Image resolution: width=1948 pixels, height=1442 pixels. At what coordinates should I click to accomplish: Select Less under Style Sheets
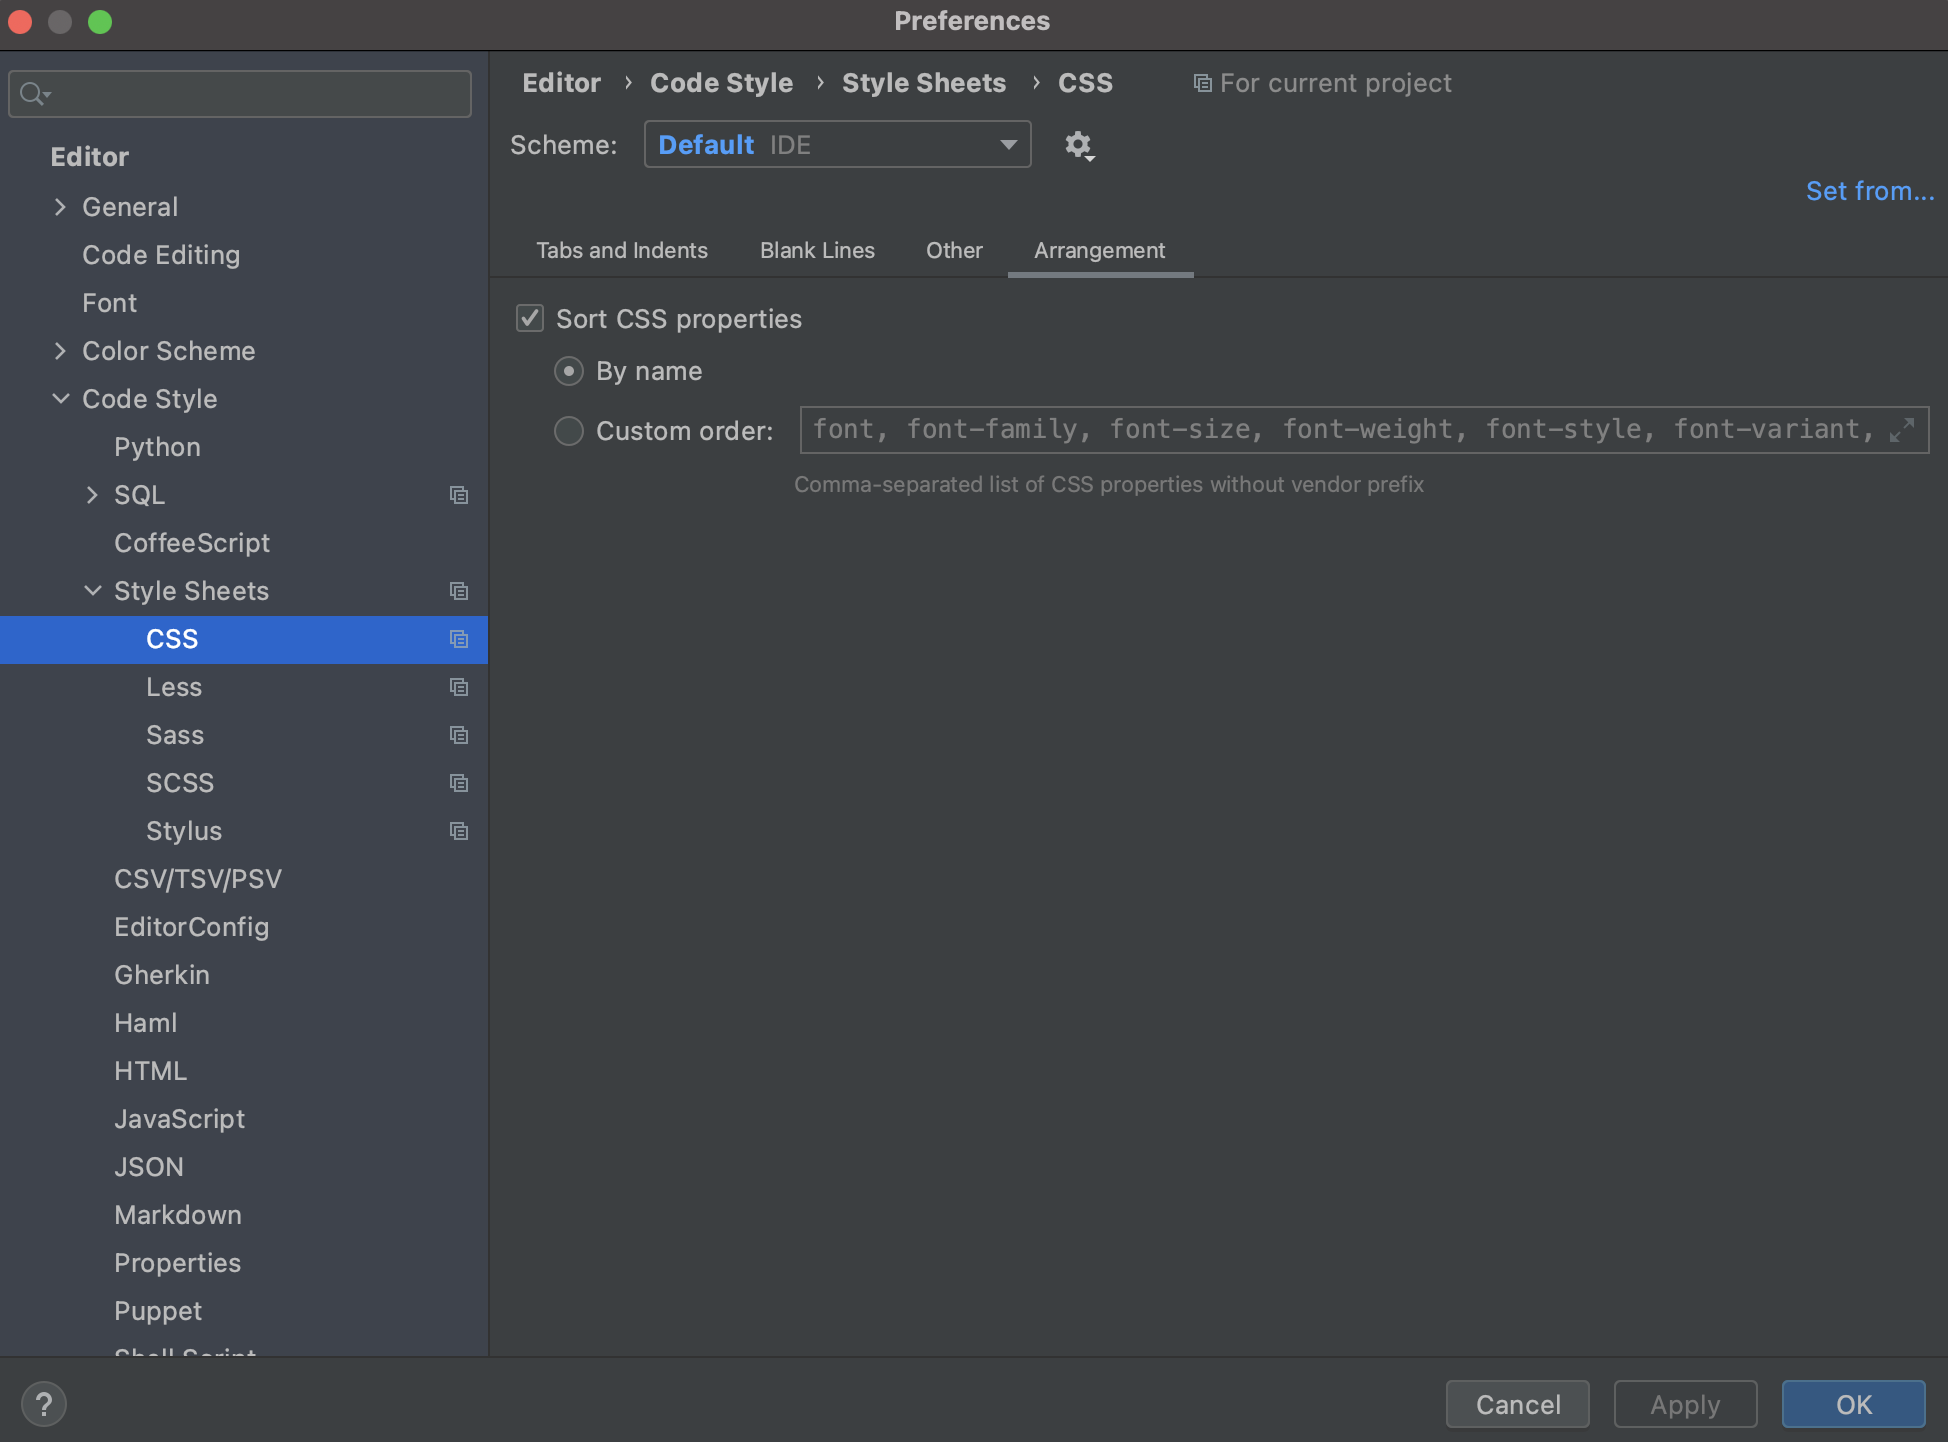click(x=174, y=687)
